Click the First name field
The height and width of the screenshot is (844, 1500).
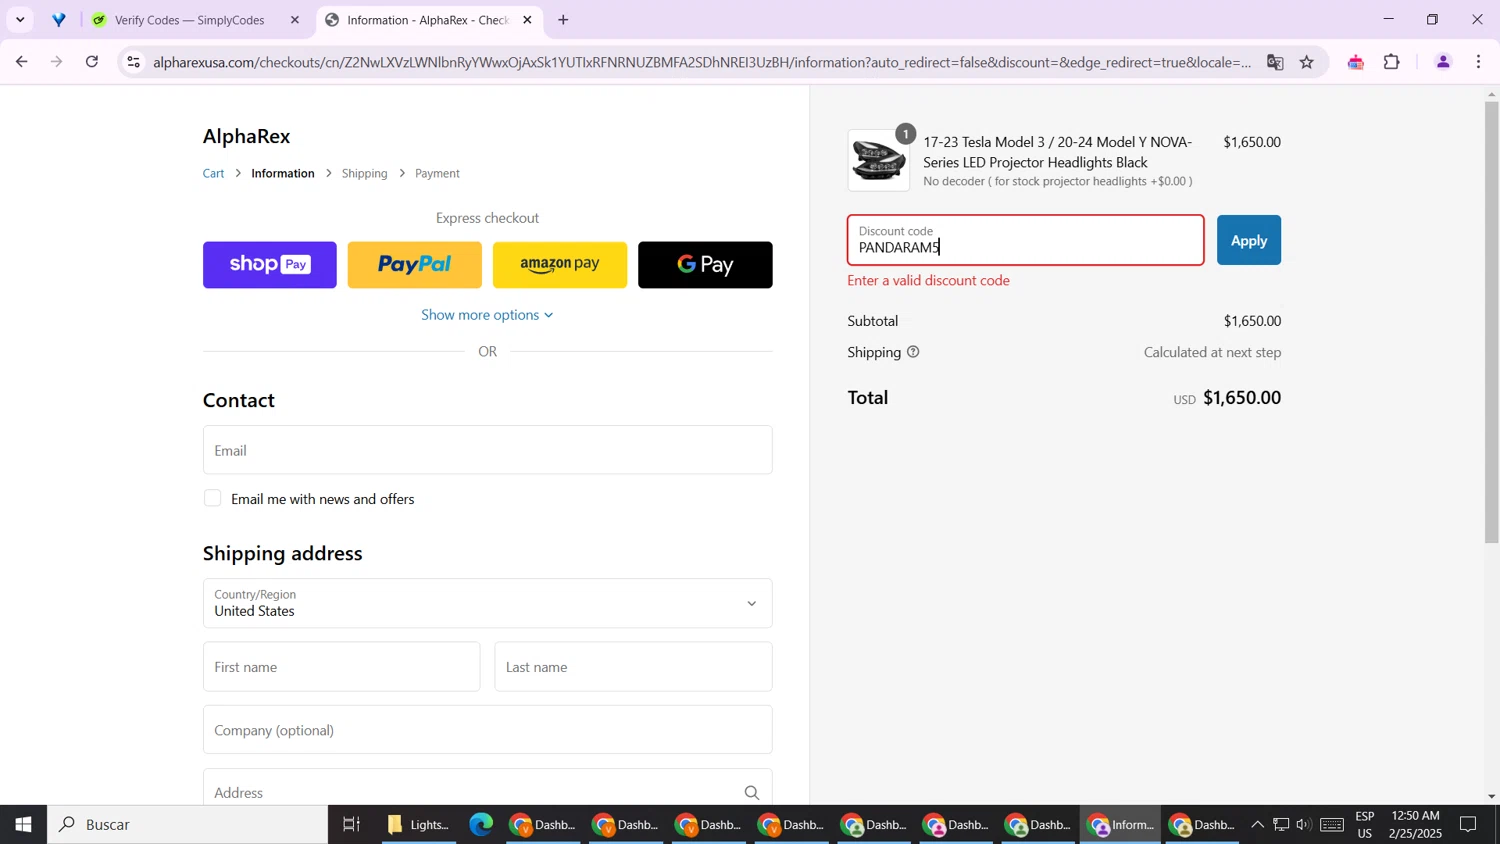point(341,667)
